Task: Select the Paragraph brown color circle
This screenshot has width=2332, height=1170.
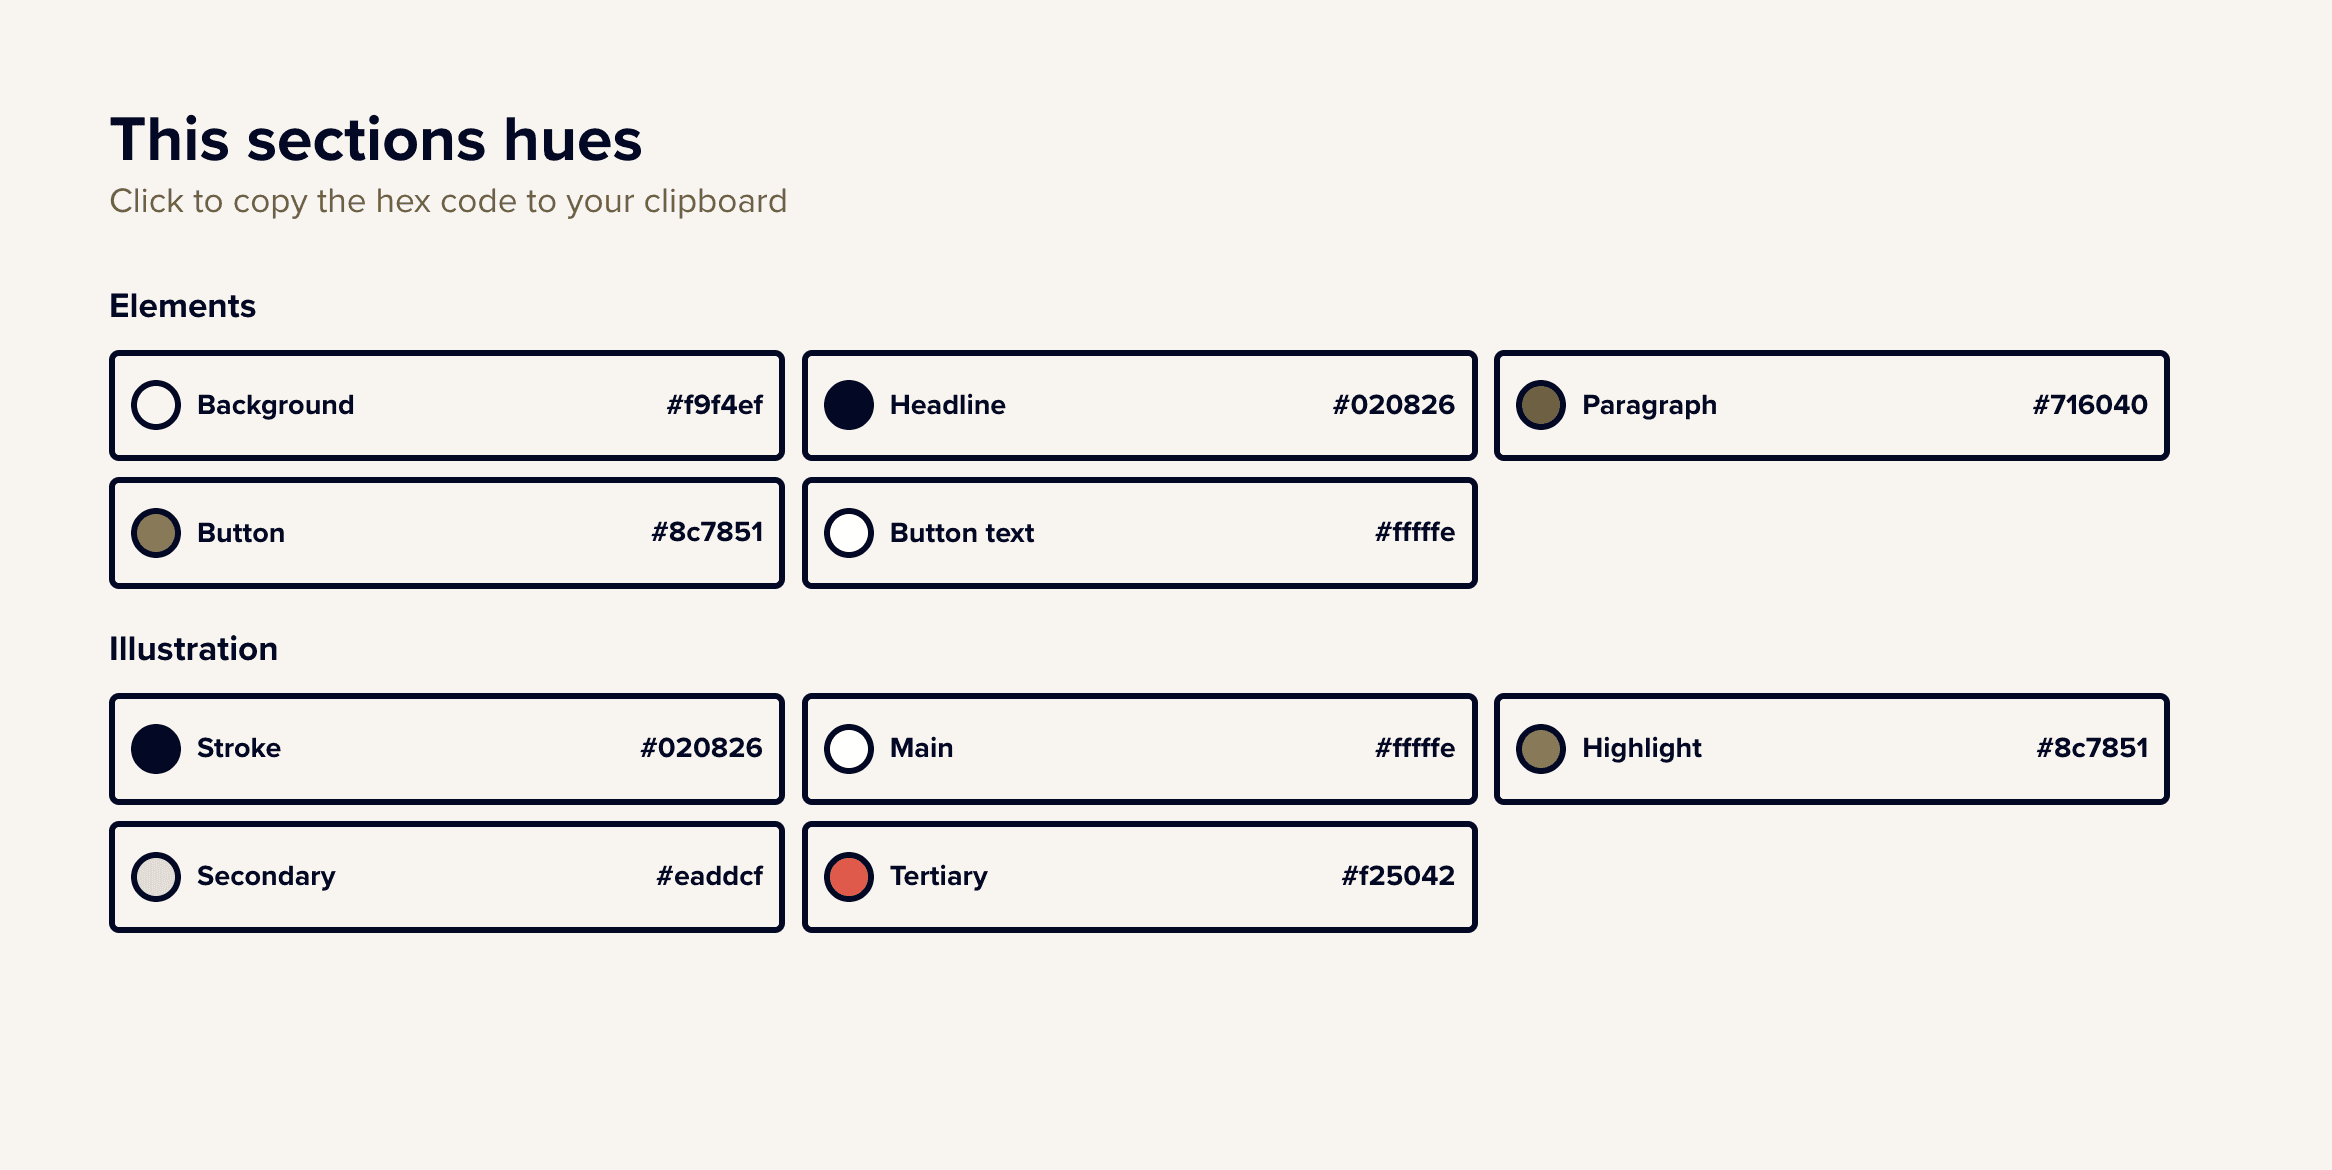Action: coord(1541,405)
